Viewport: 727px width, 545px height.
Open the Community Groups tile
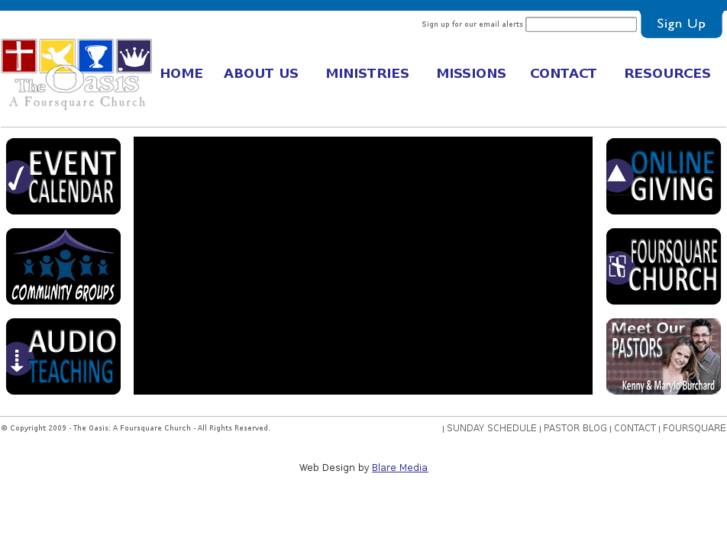(64, 266)
